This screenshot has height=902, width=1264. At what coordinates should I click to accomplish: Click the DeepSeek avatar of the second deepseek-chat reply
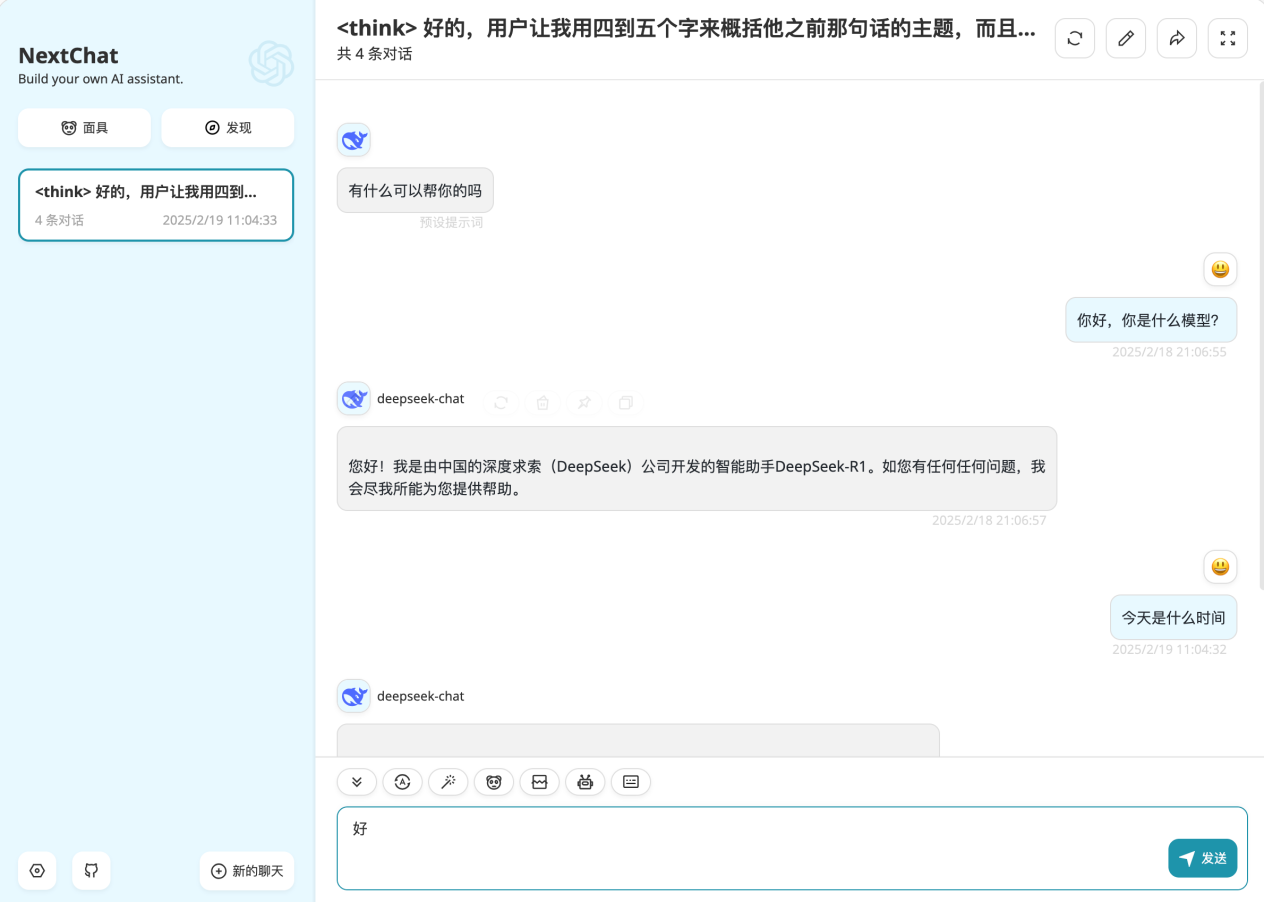(354, 398)
